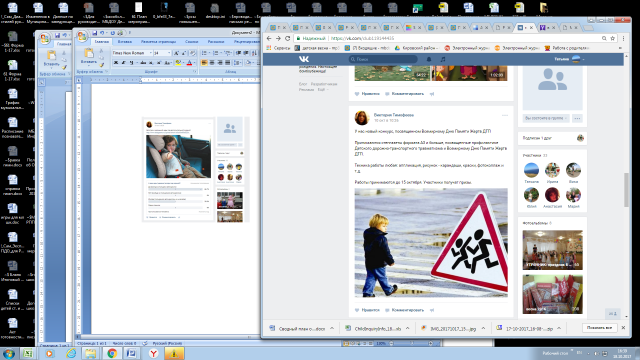Open the Кировский район bookmark
Viewport: 640px width, 360px height.
tap(416, 48)
